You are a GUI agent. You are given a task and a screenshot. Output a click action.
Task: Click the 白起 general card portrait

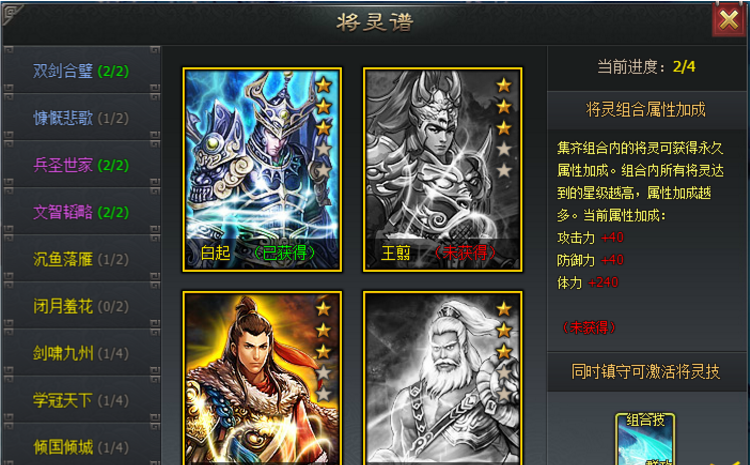point(262,169)
